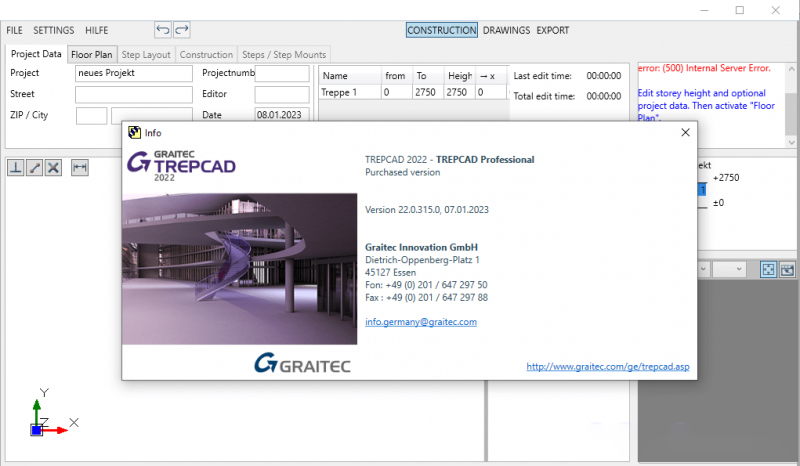Click the 'To' cell value 2750
Screen dimensions: 800x466
click(x=428, y=92)
